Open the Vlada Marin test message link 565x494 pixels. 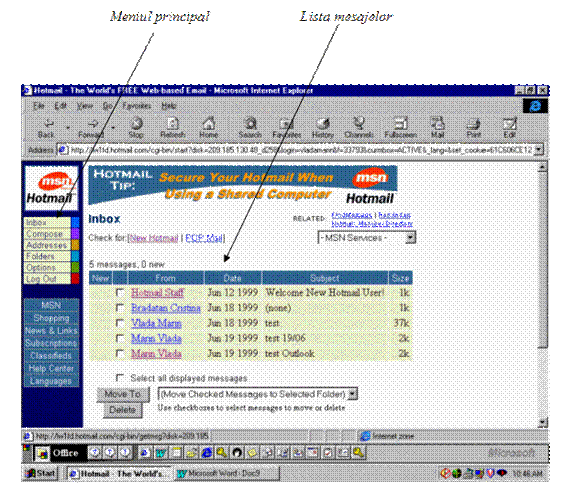tap(156, 323)
